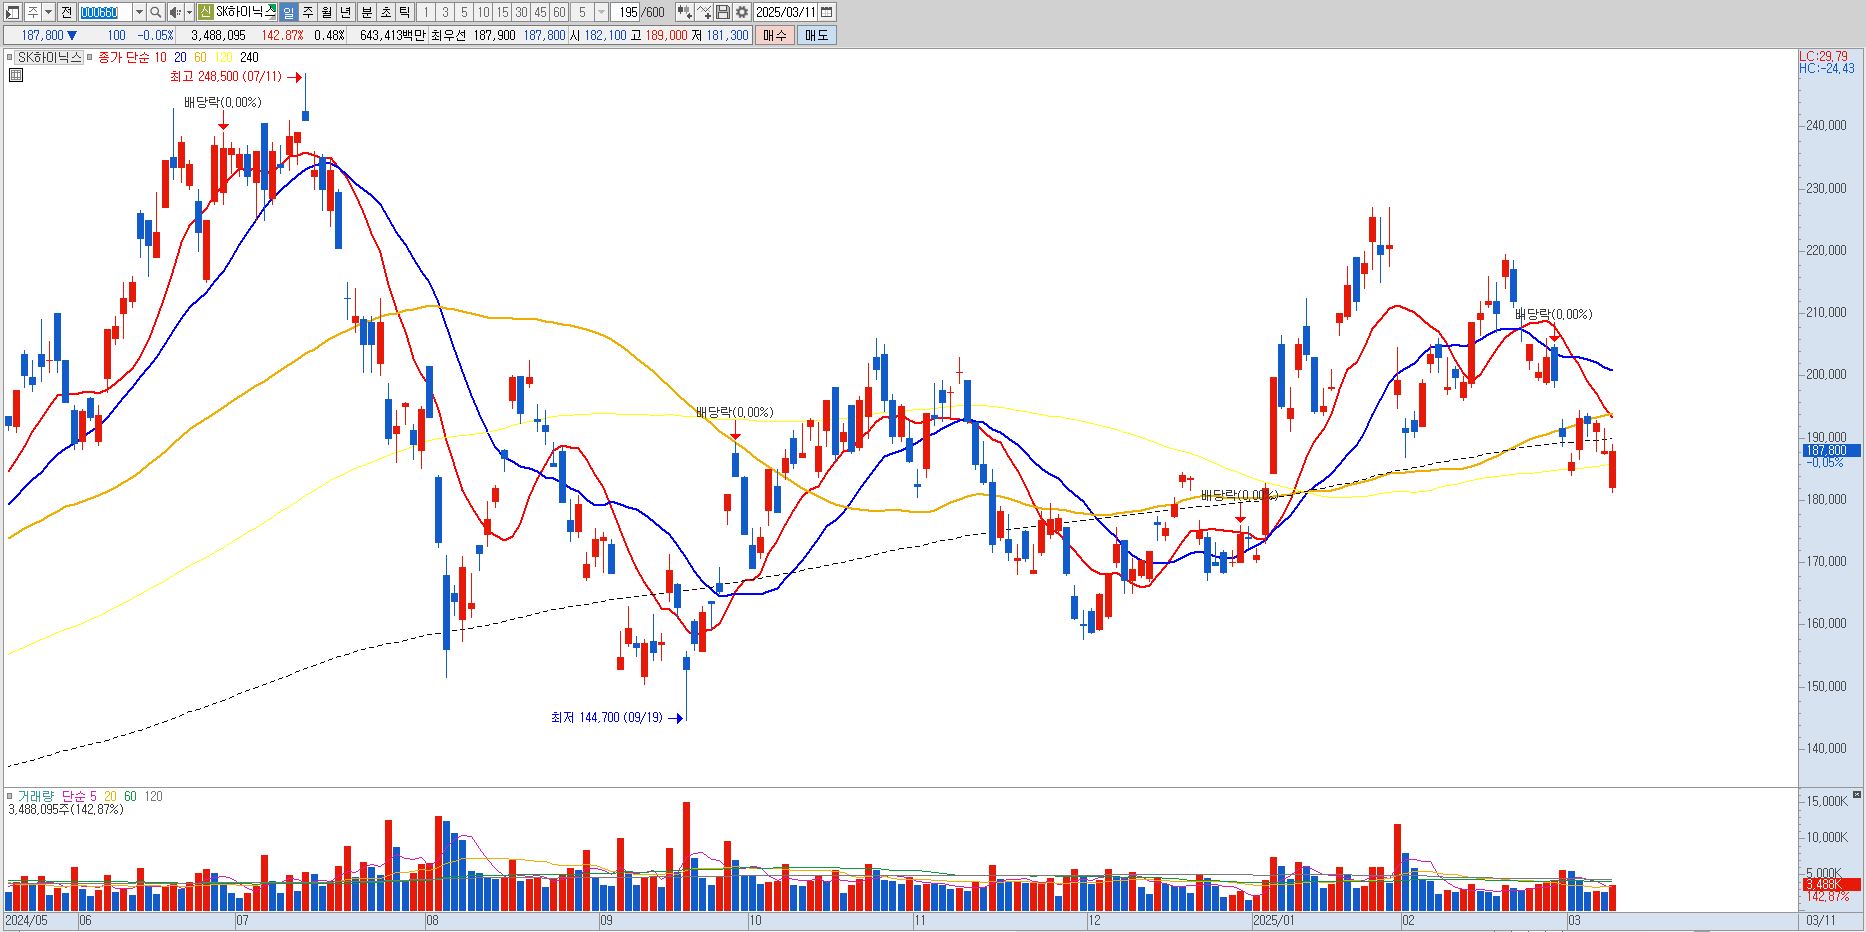Open the 주 market type dropdown arrow
Image resolution: width=1866 pixels, height=932 pixels.
(x=48, y=12)
